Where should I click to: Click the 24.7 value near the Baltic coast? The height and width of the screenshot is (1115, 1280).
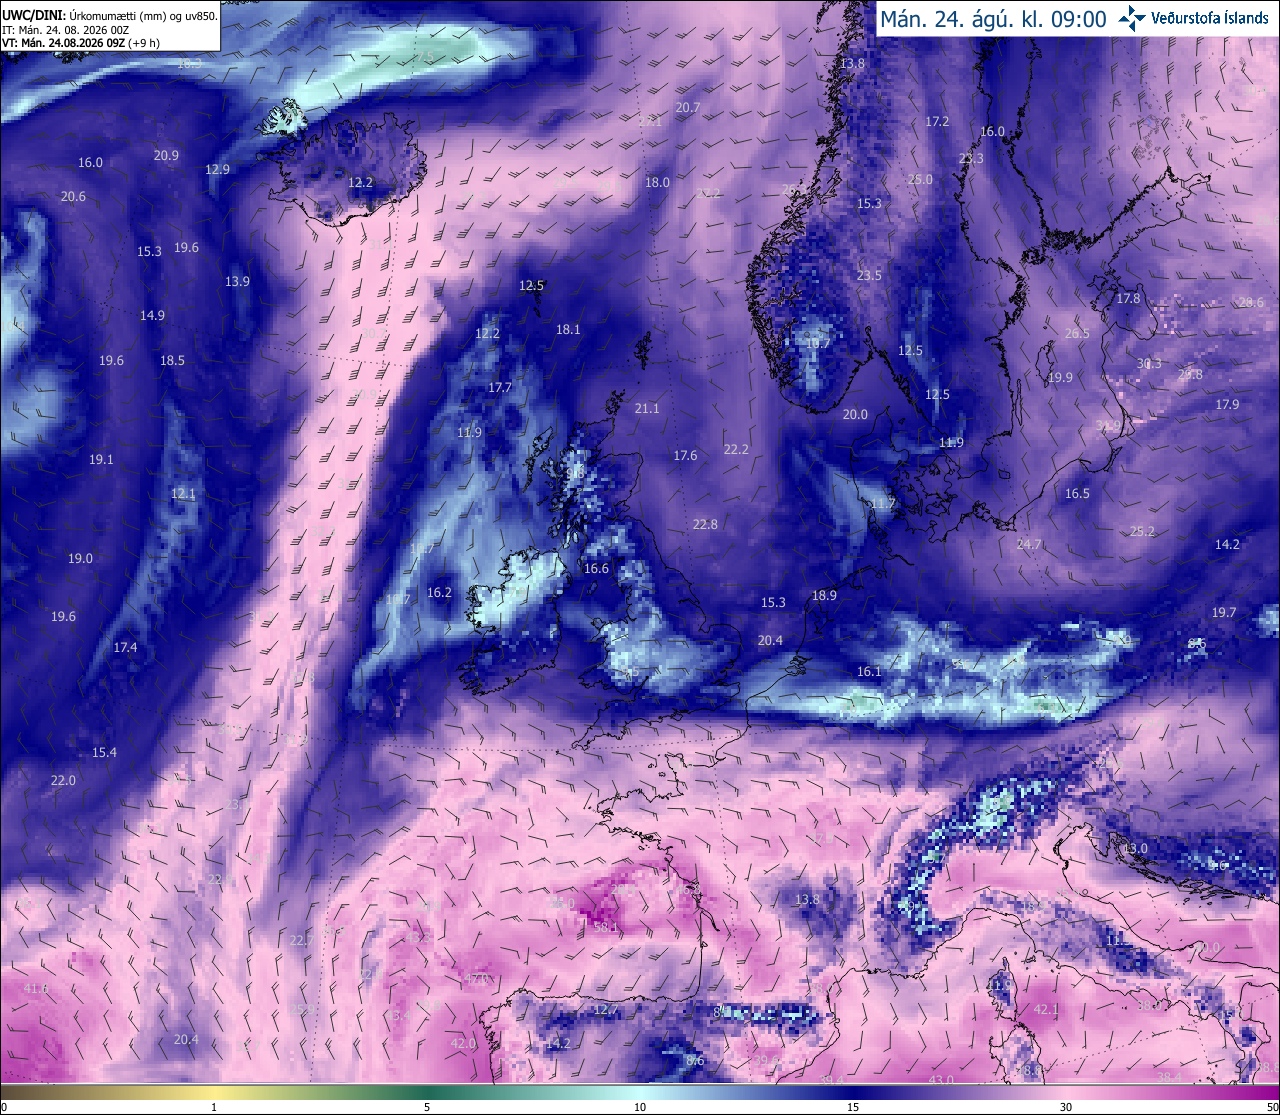[x=1028, y=545]
